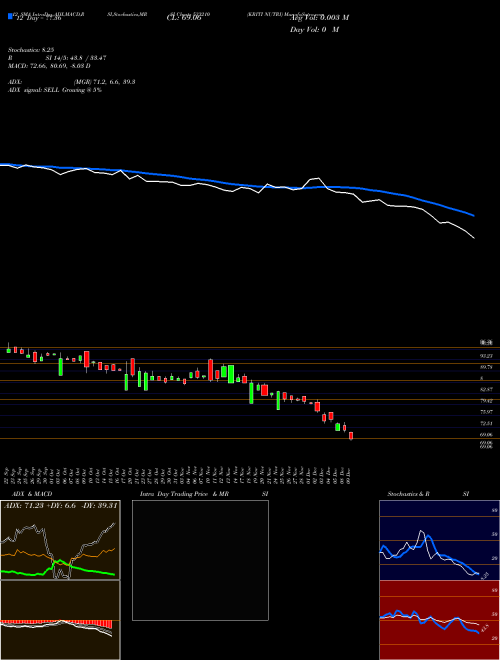Click the 'ADX signal: SELL Growing @ 5%' text
The height and width of the screenshot is (660, 500).
point(55,90)
